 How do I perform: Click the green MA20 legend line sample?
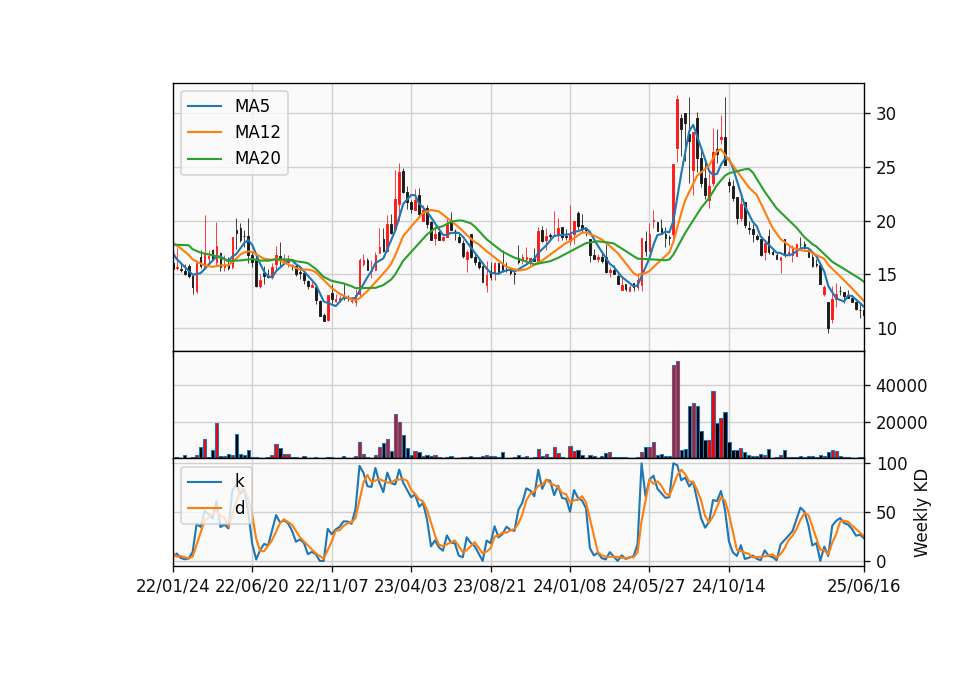[204, 158]
